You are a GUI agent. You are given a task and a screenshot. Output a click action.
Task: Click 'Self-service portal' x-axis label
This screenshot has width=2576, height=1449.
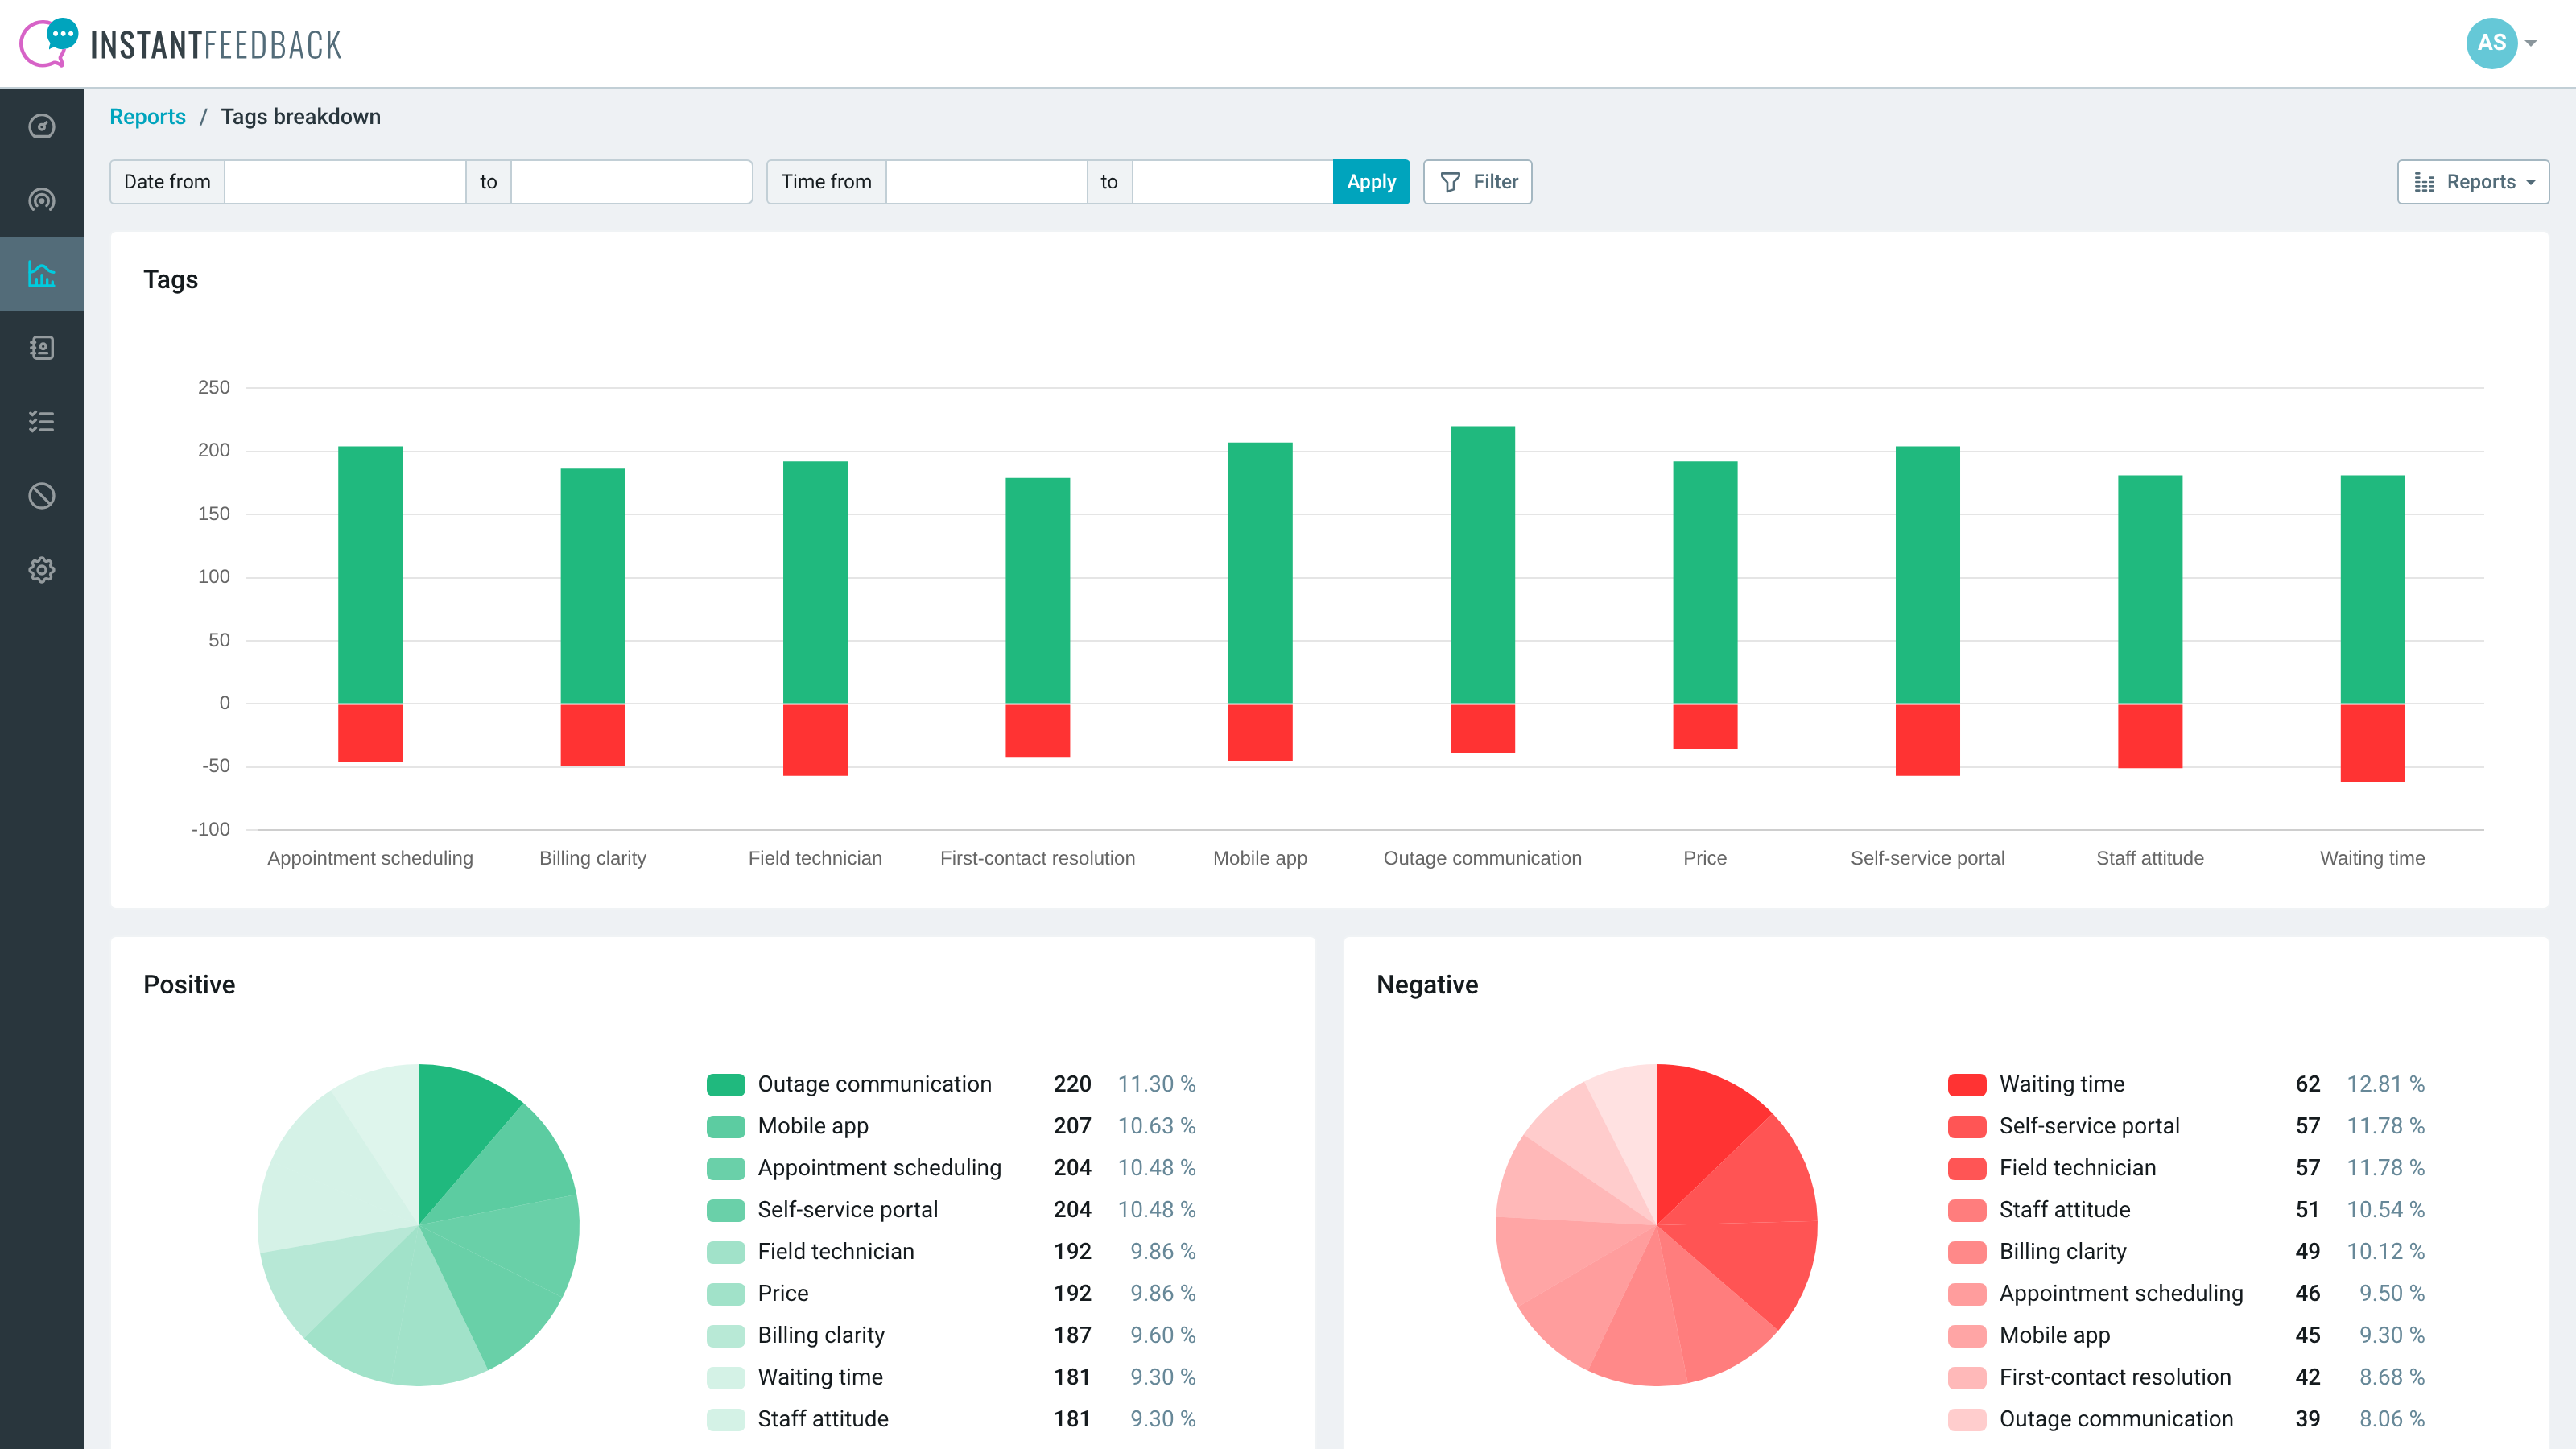coord(1927,858)
